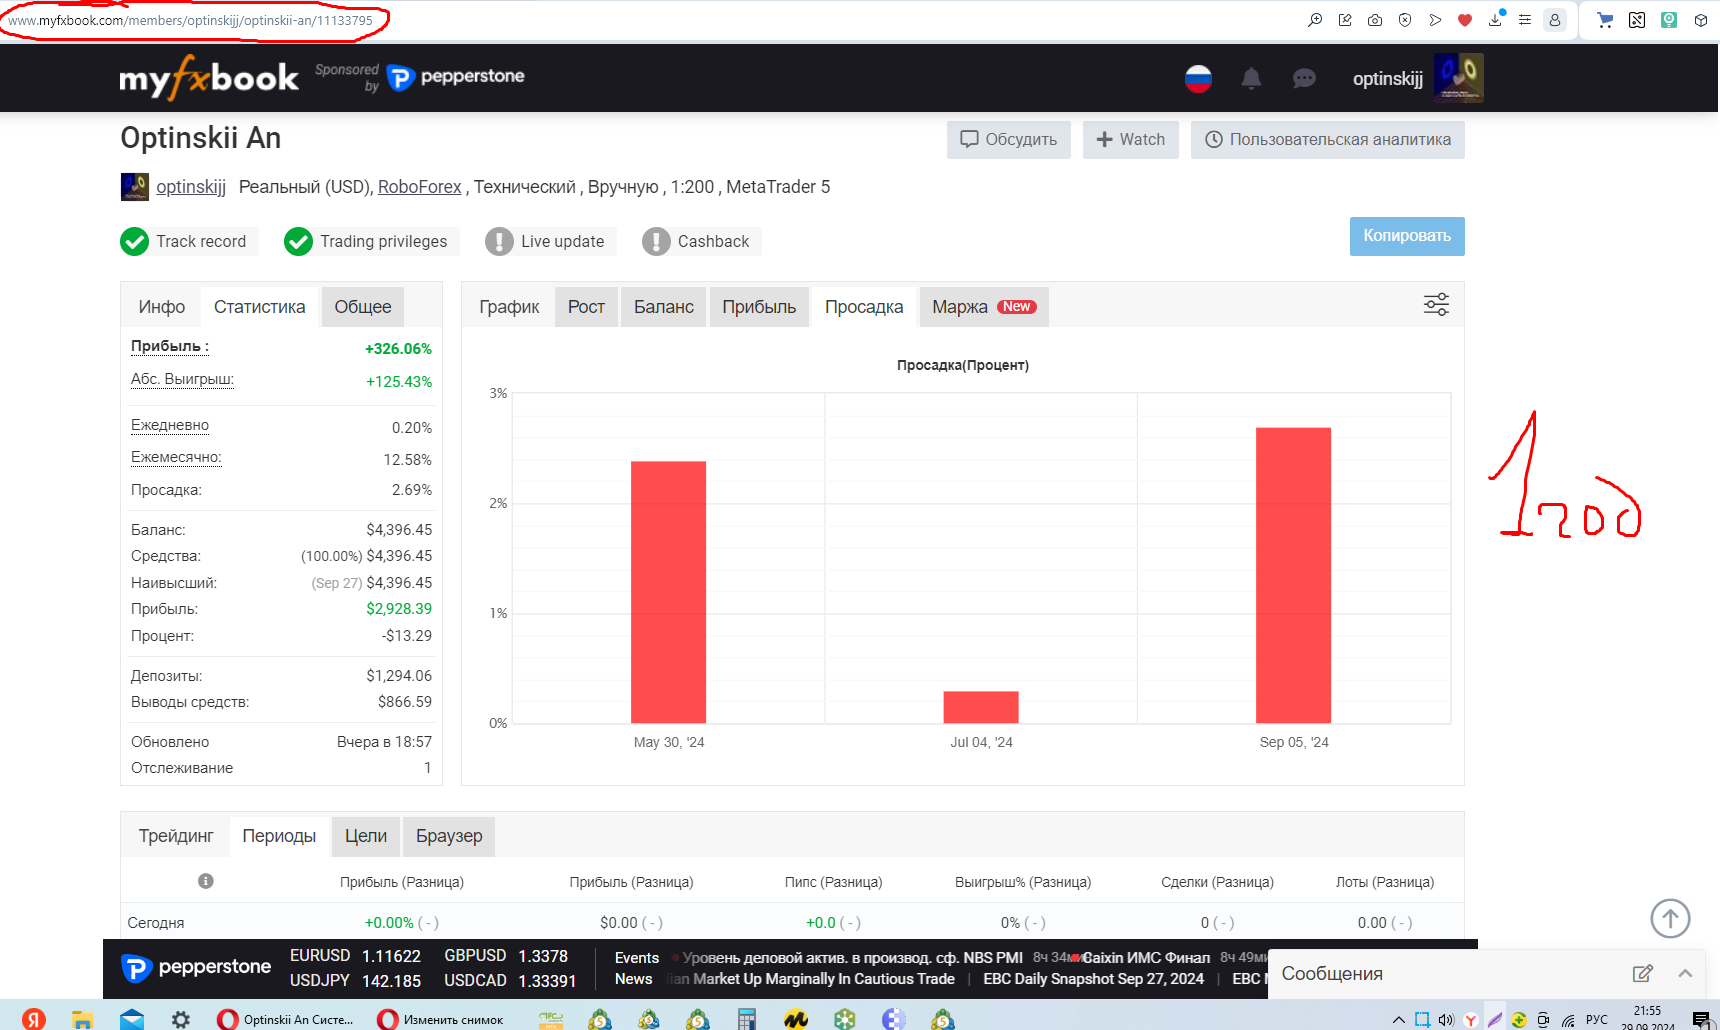Screen dimensions: 1720x1030
Task: Click the compose message pencil icon
Action: (1642, 973)
